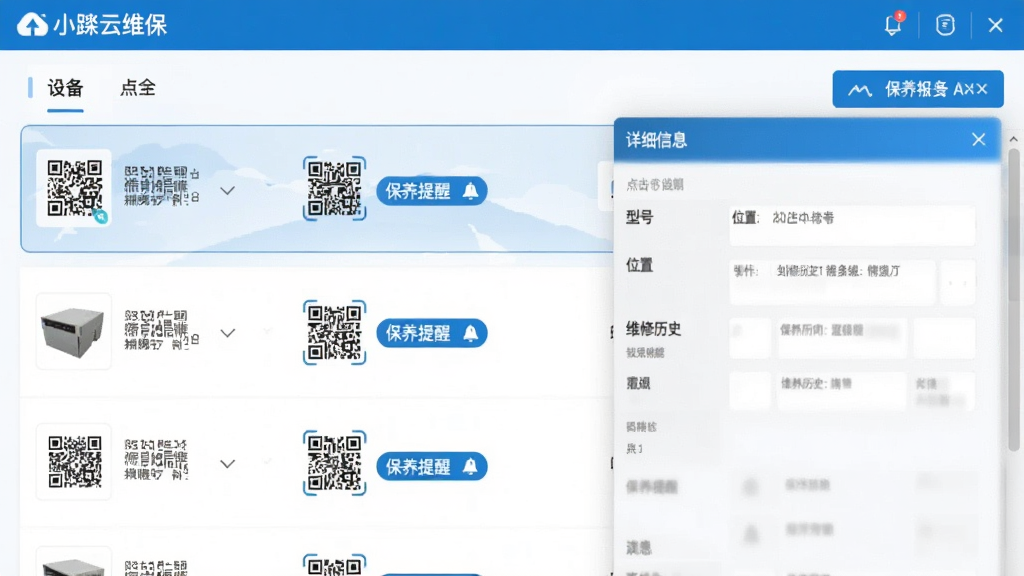This screenshot has height=576, width=1024.
Task: Click the first row's QR code thumbnail
Action: [74, 188]
